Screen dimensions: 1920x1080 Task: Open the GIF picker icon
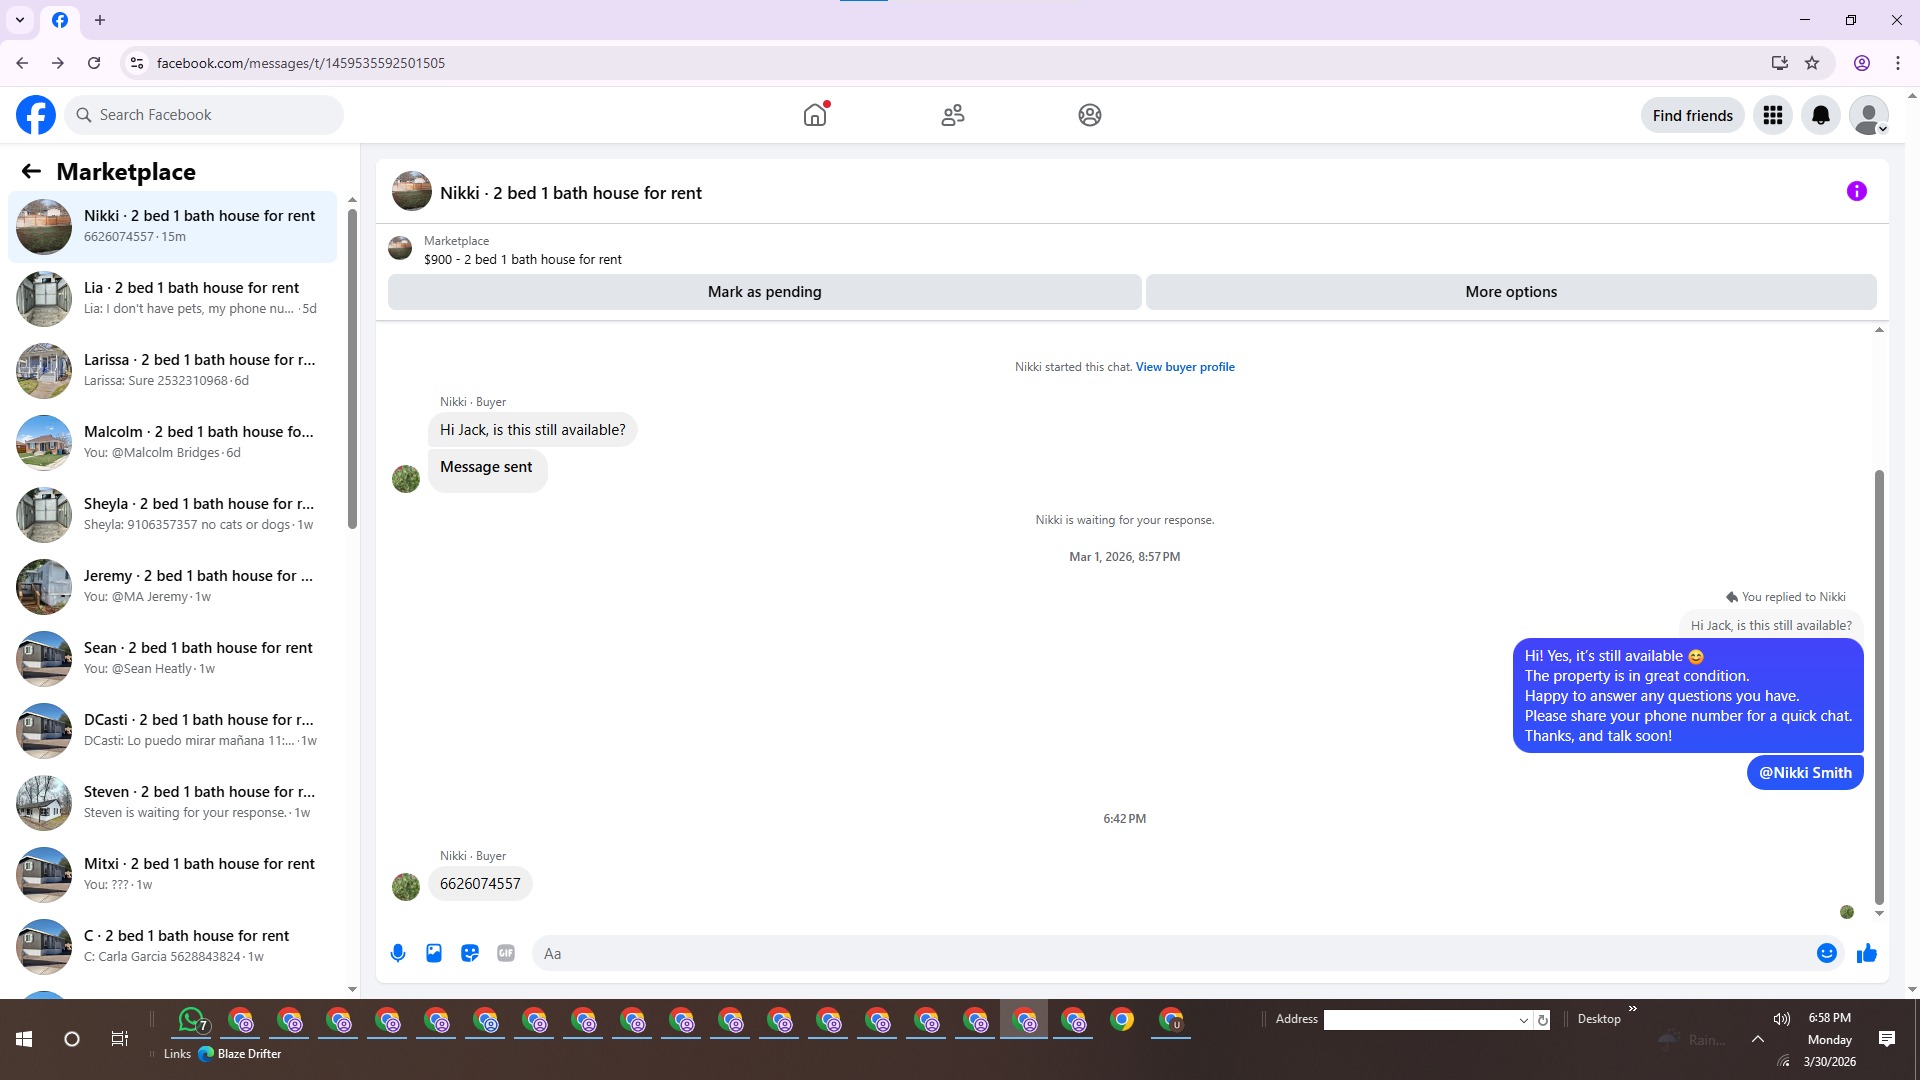click(506, 953)
